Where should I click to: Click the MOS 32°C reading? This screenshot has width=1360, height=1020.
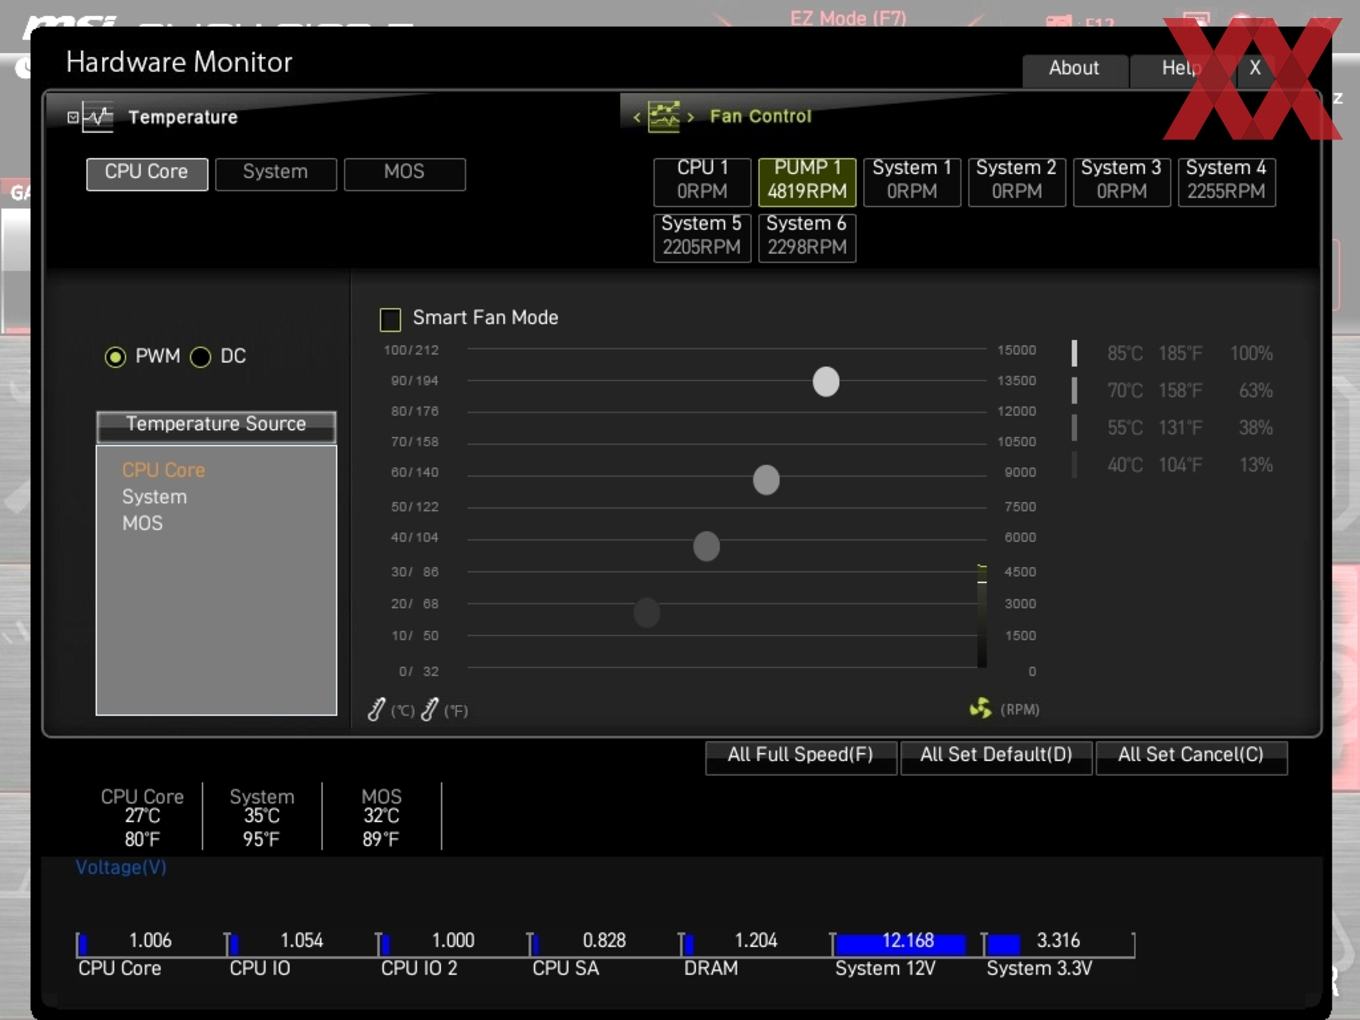point(381,818)
